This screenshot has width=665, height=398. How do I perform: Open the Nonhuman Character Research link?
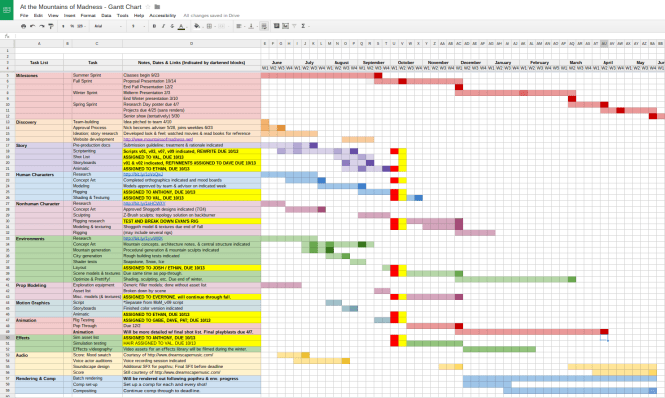144,204
